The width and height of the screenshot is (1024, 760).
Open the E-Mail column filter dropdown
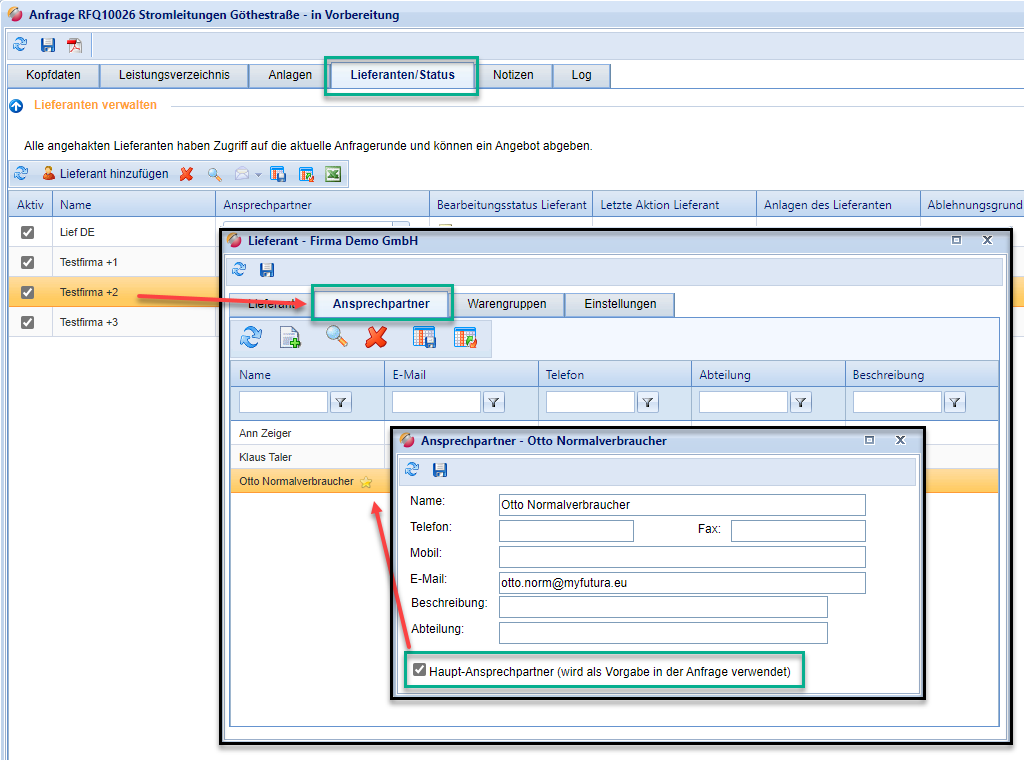[x=494, y=402]
